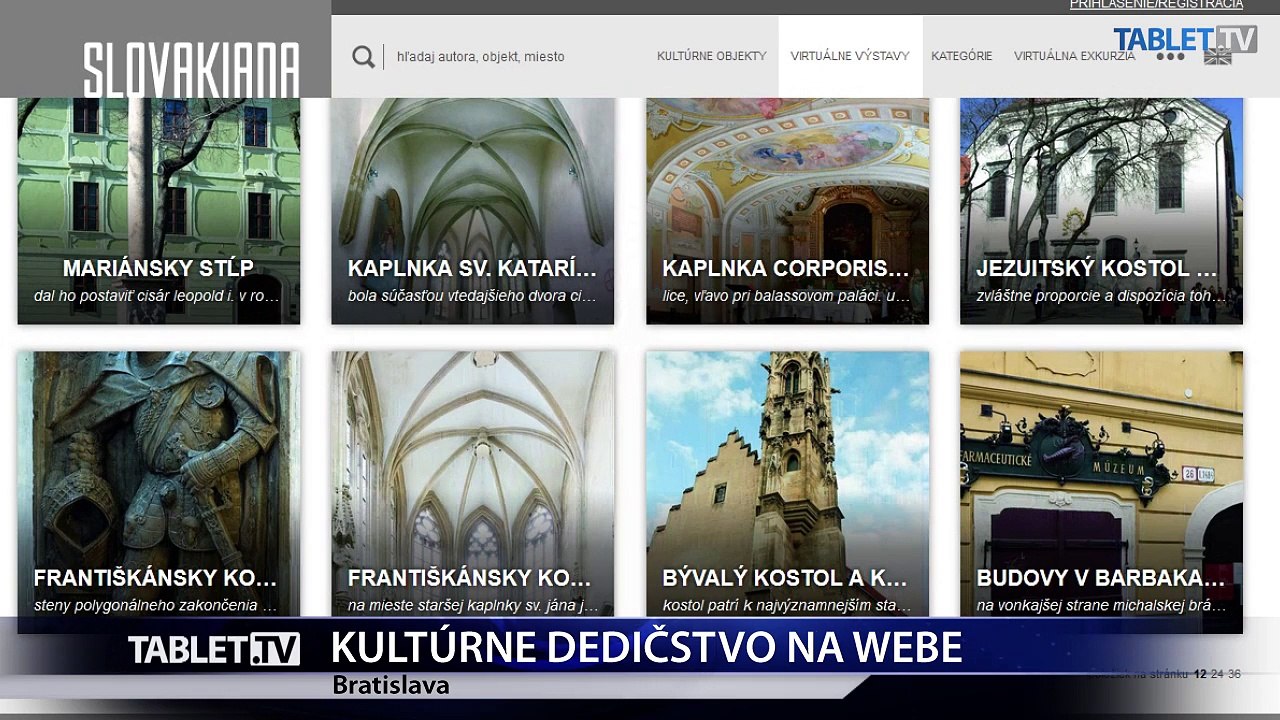Viewport: 1280px width, 720px height.
Task: Click the 'na vonkajšej strane michalskej' description
Action: [x=1101, y=606]
